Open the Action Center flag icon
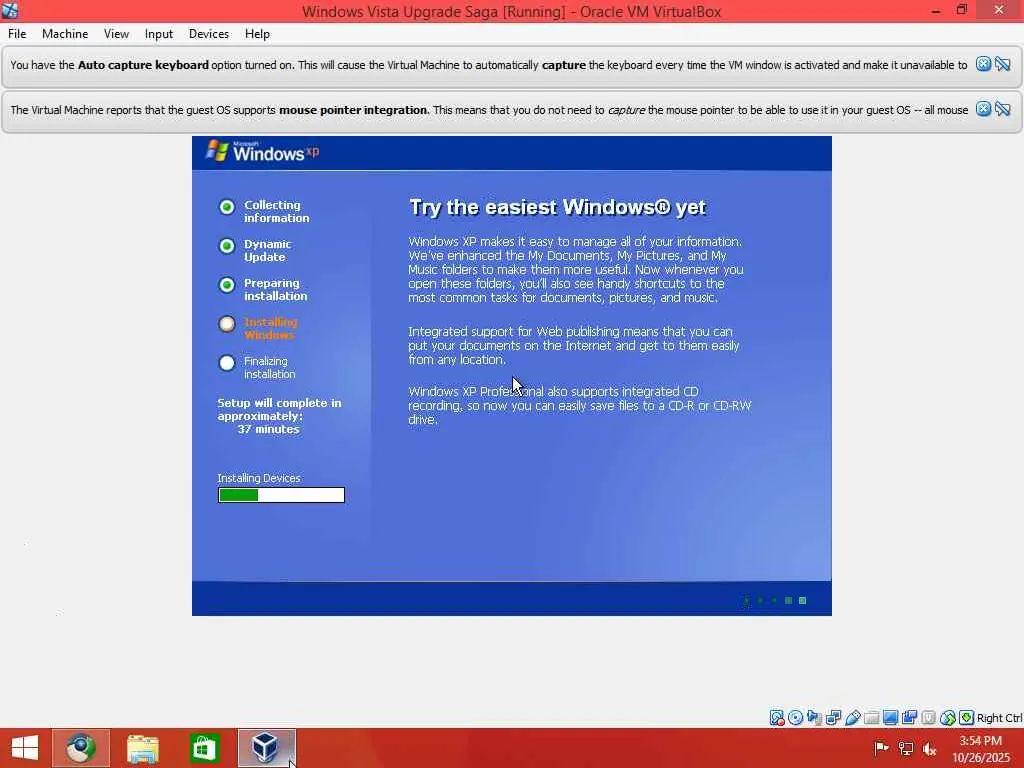Viewport: 1024px width, 768px height. tap(880, 748)
